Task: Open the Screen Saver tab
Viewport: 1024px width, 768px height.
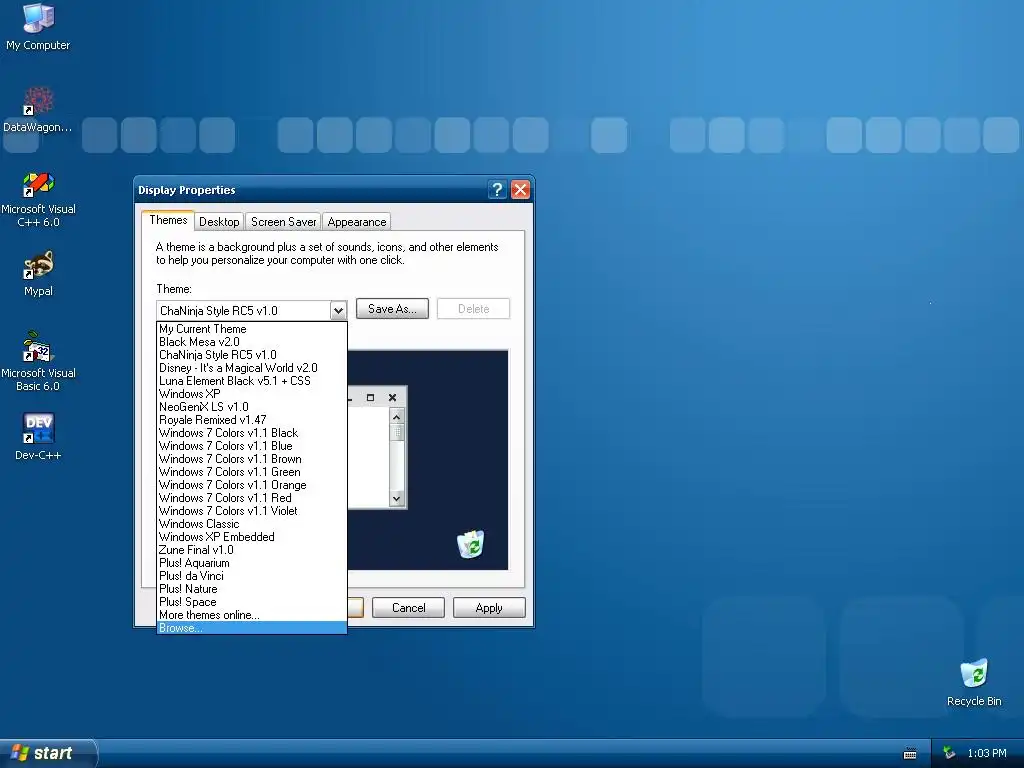Action: tap(283, 222)
